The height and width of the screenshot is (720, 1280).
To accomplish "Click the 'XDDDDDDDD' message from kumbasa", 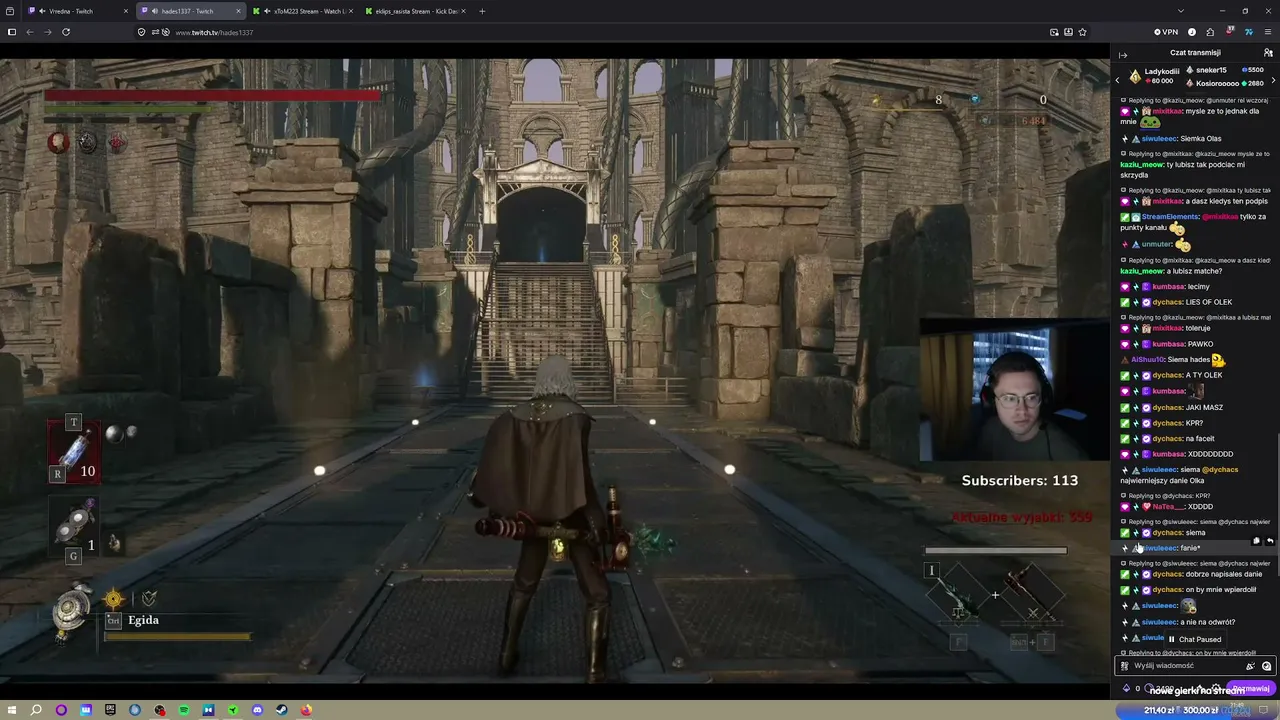I will (x=1210, y=454).
